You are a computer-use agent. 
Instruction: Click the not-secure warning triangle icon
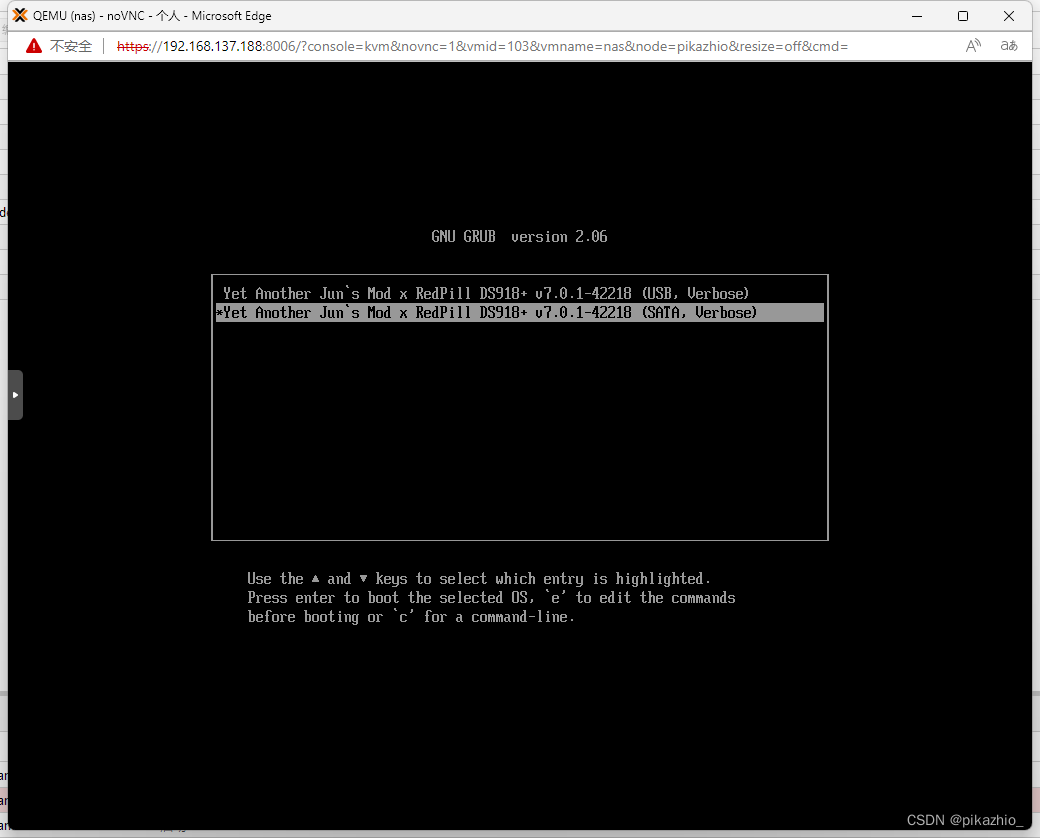tap(34, 46)
